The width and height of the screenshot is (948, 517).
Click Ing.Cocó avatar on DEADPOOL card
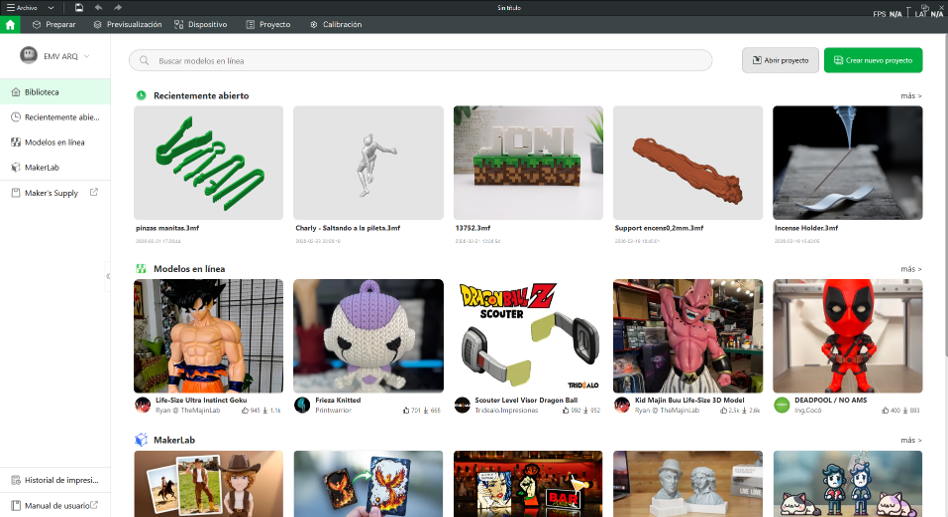point(782,405)
